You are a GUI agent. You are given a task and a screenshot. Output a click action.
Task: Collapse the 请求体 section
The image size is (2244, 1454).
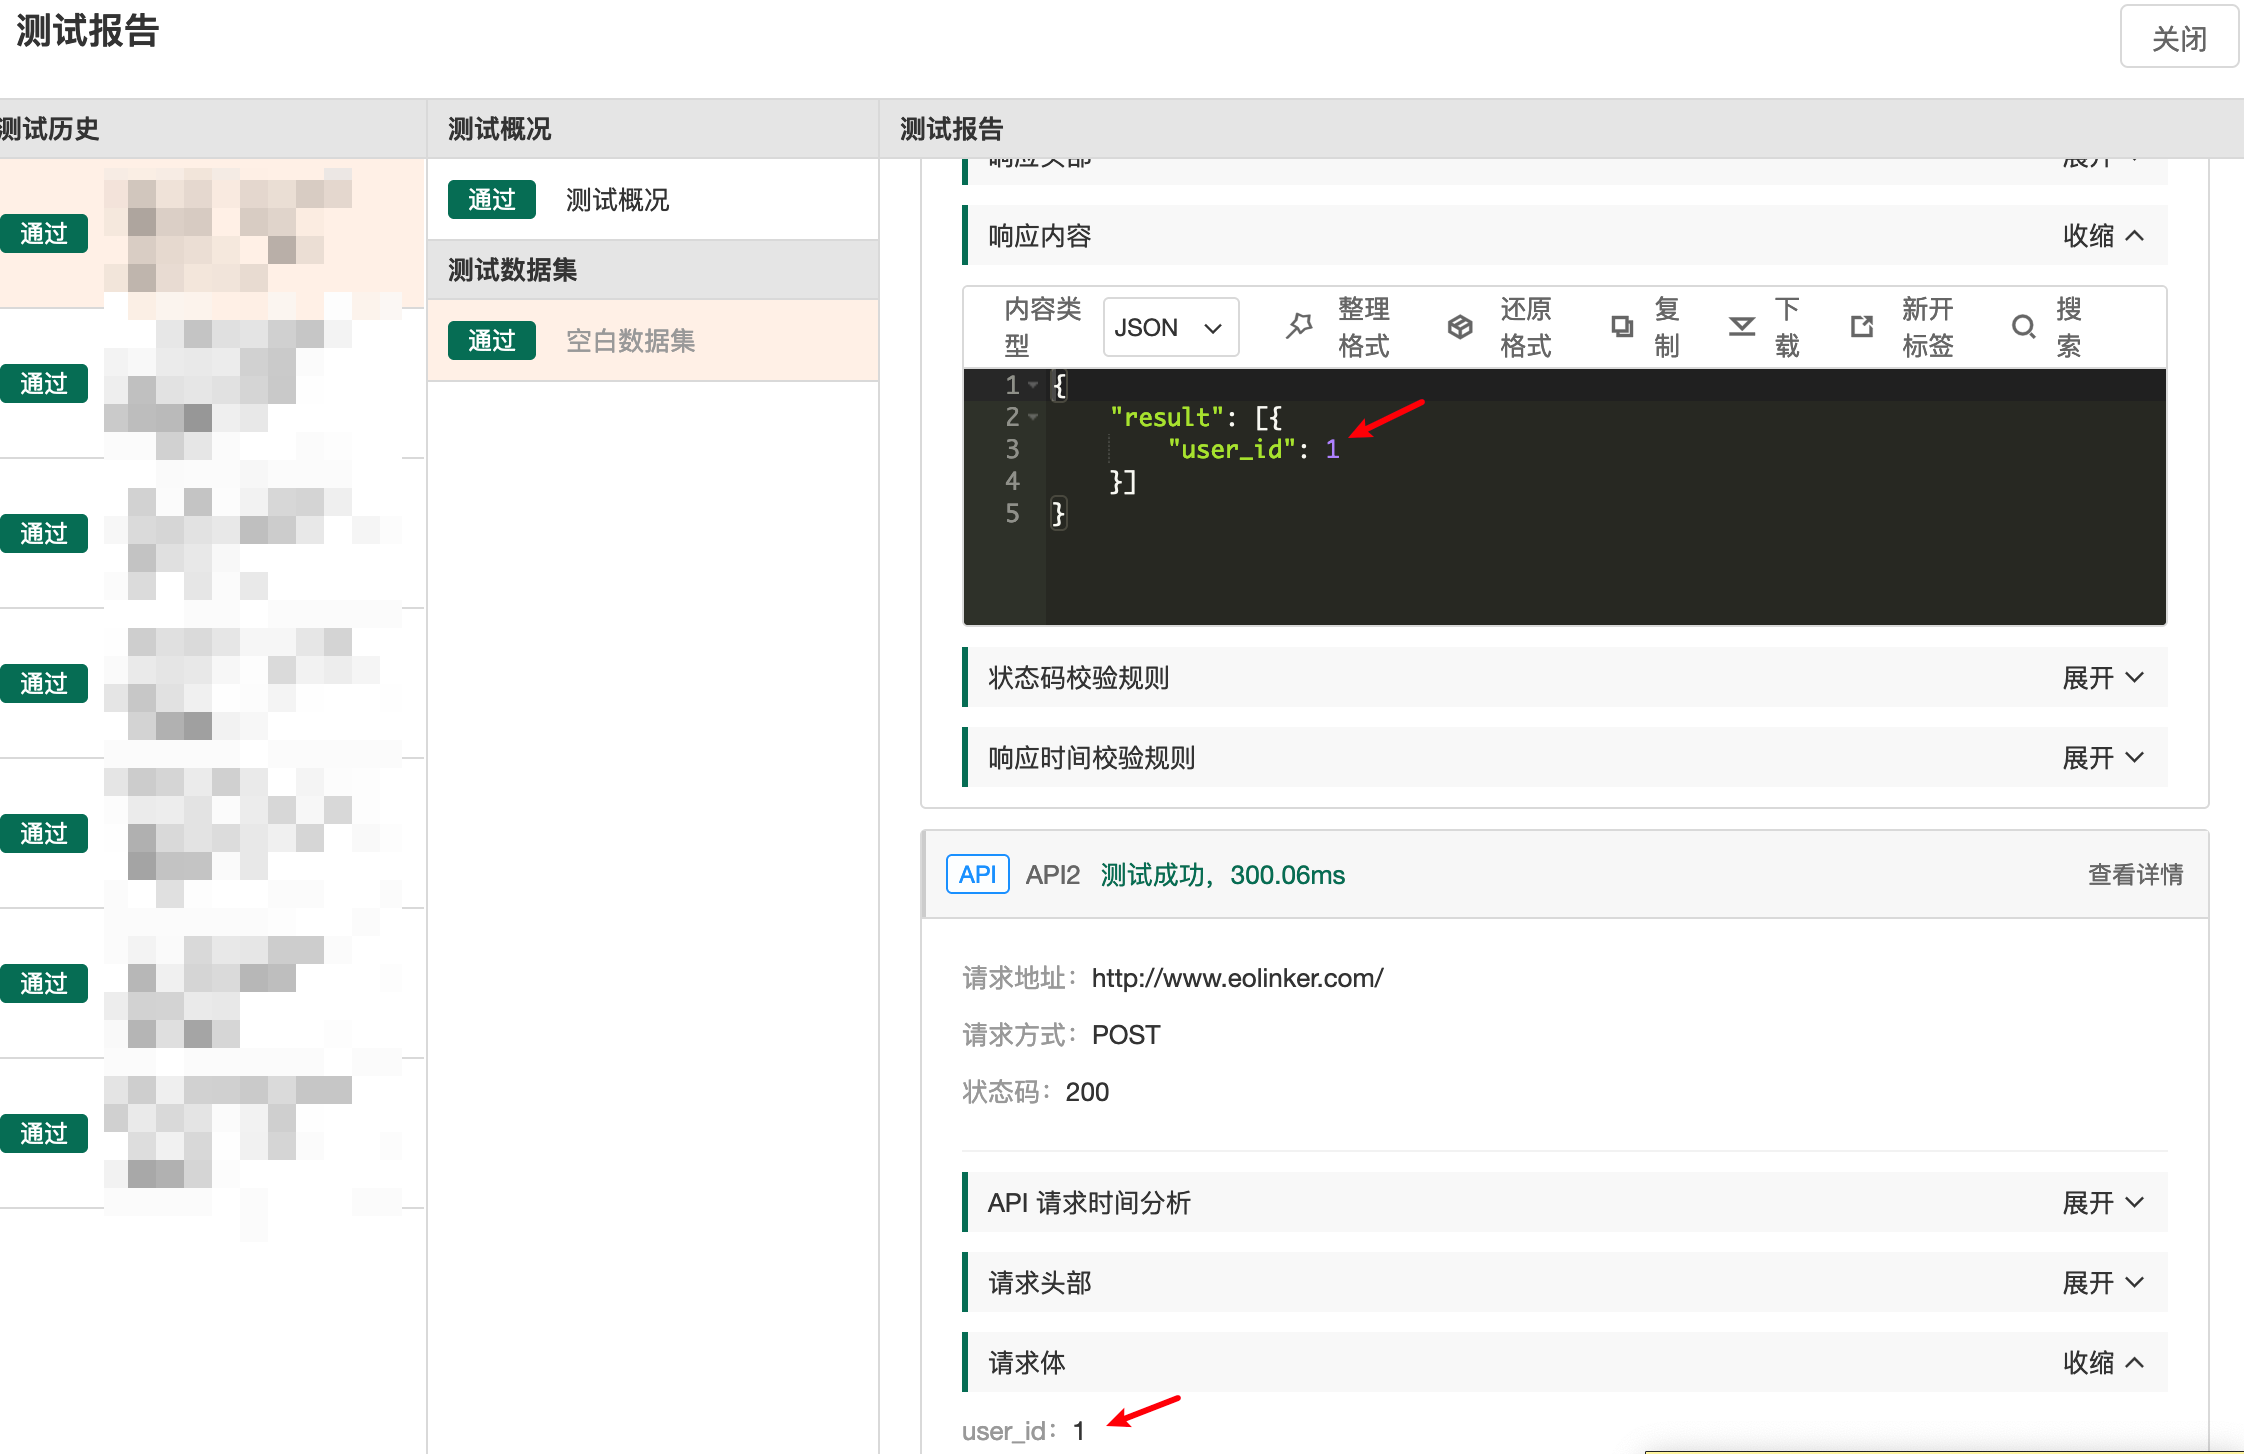(x=2103, y=1362)
